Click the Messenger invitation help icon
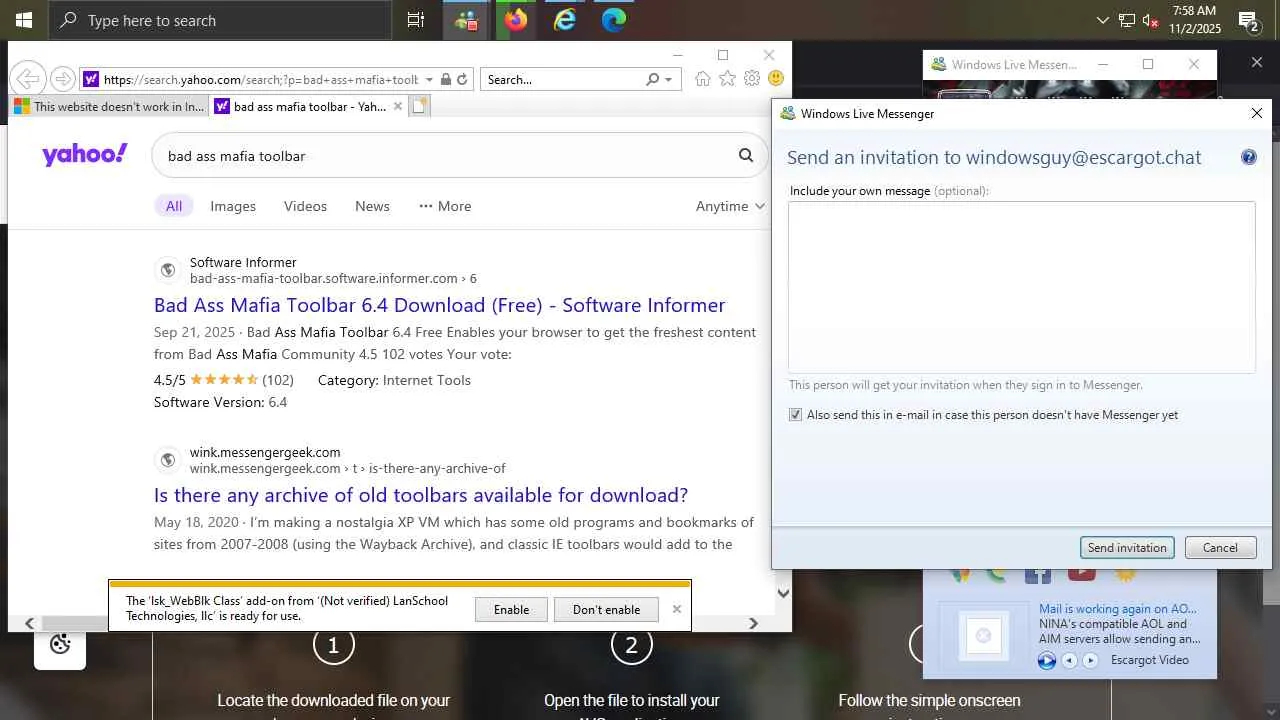This screenshot has width=1280, height=720. 1248,157
